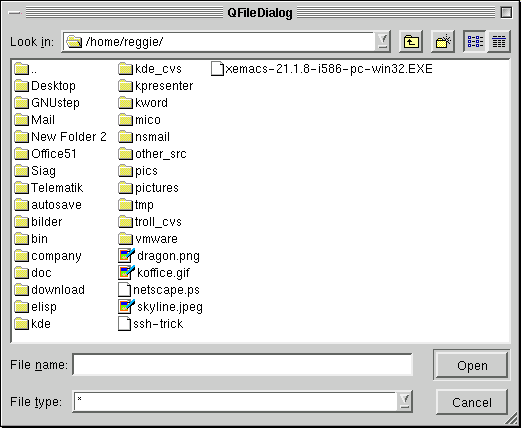This screenshot has width=521, height=428.
Task: Click the File type combo box field
Action: [x=242, y=401]
